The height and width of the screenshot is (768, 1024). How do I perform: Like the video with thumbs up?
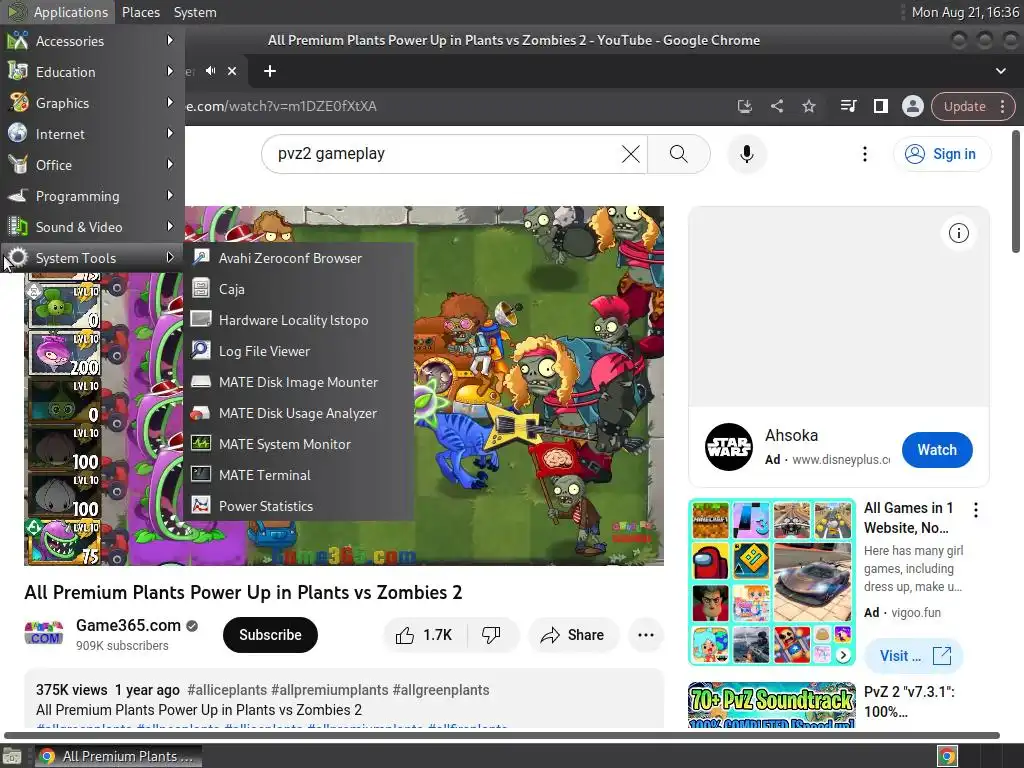click(424, 635)
